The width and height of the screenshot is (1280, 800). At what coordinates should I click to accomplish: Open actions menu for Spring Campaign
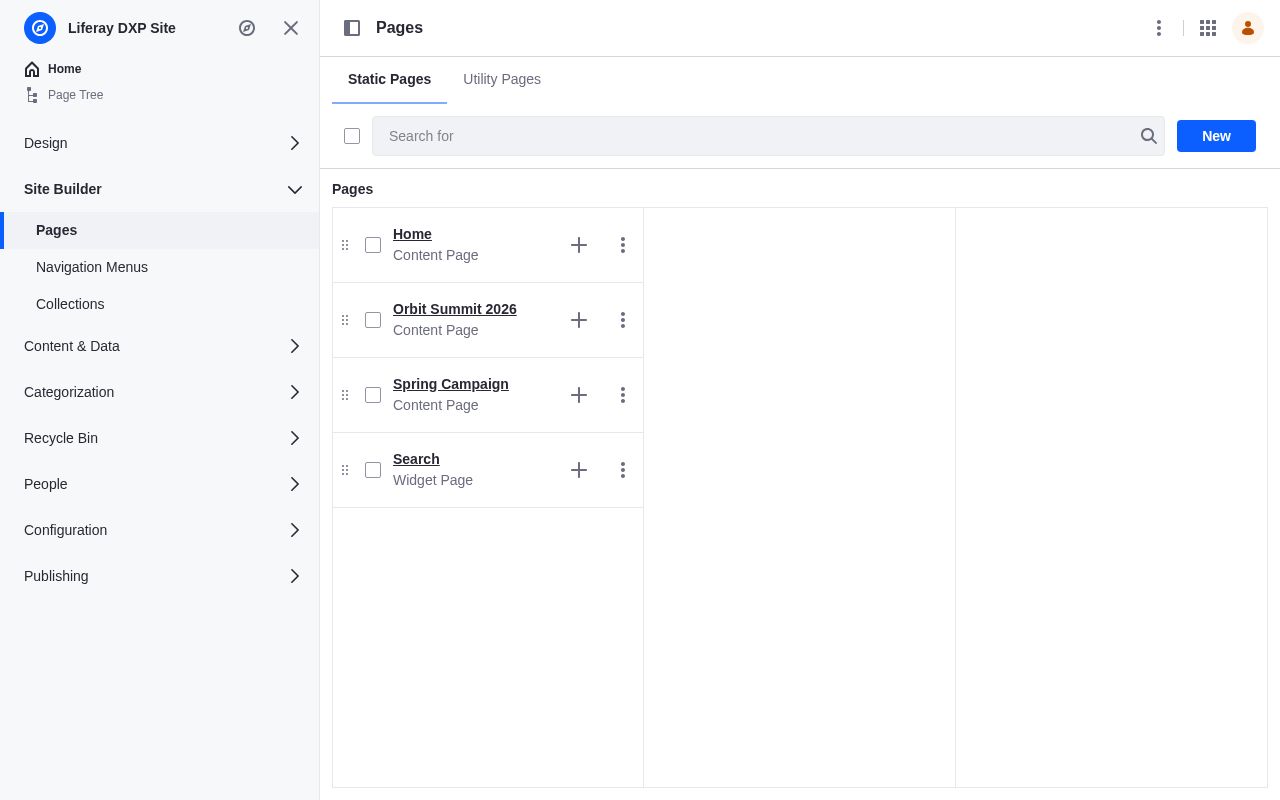click(623, 395)
